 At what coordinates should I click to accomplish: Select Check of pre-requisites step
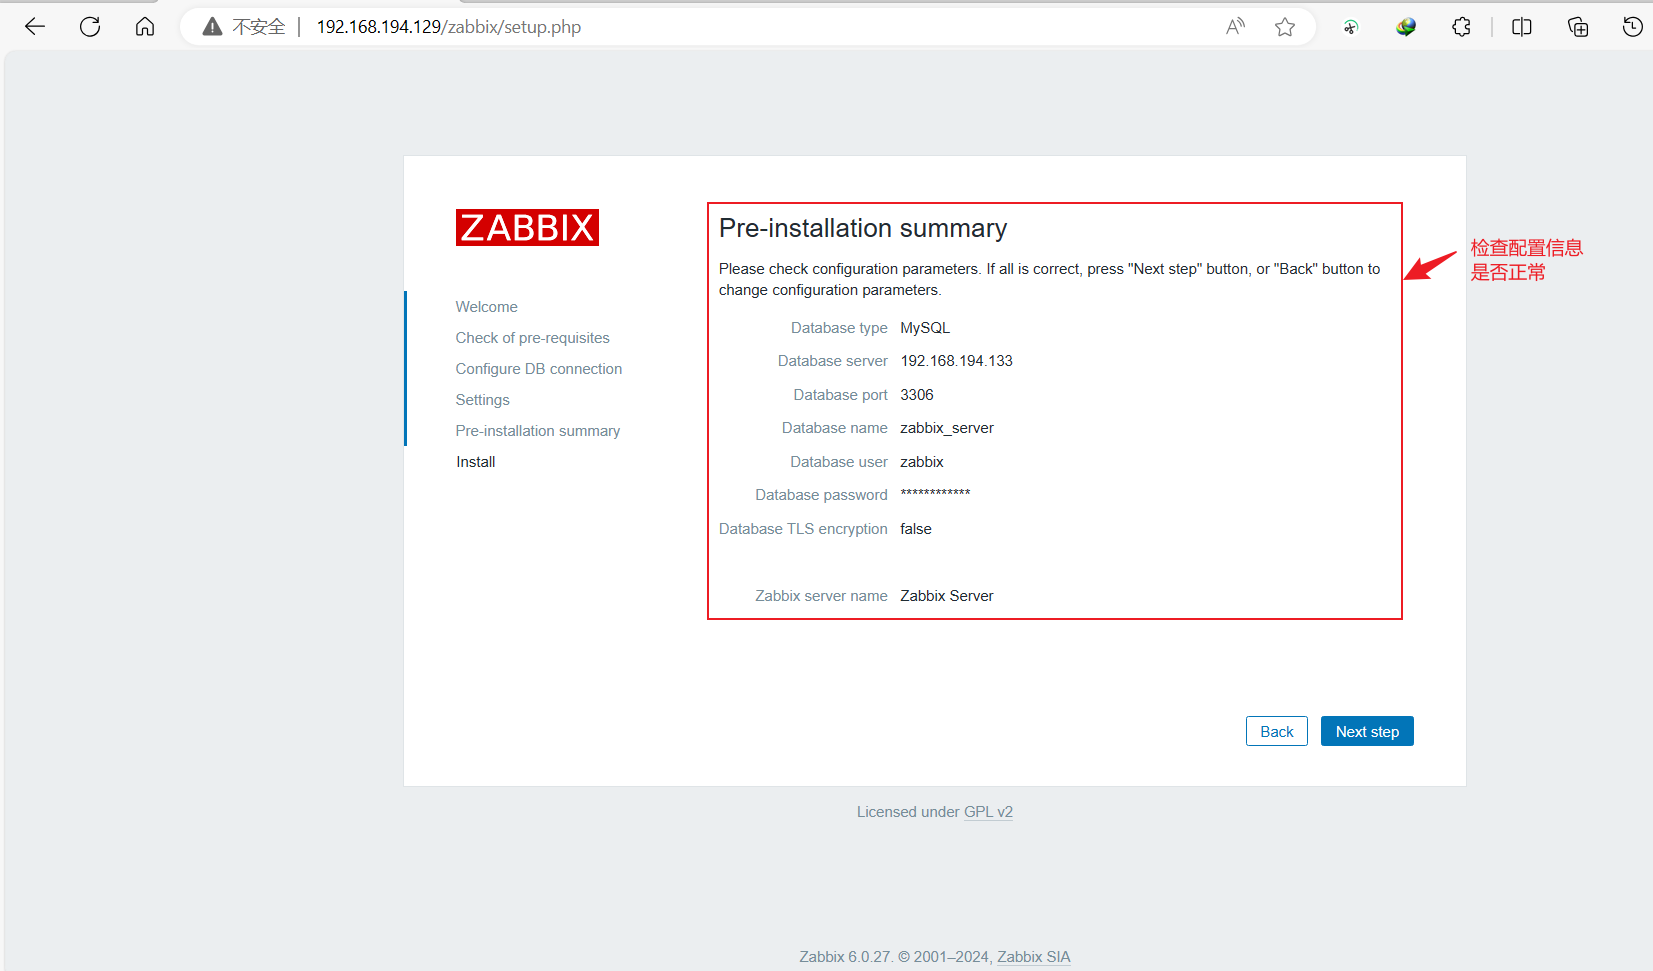(532, 338)
